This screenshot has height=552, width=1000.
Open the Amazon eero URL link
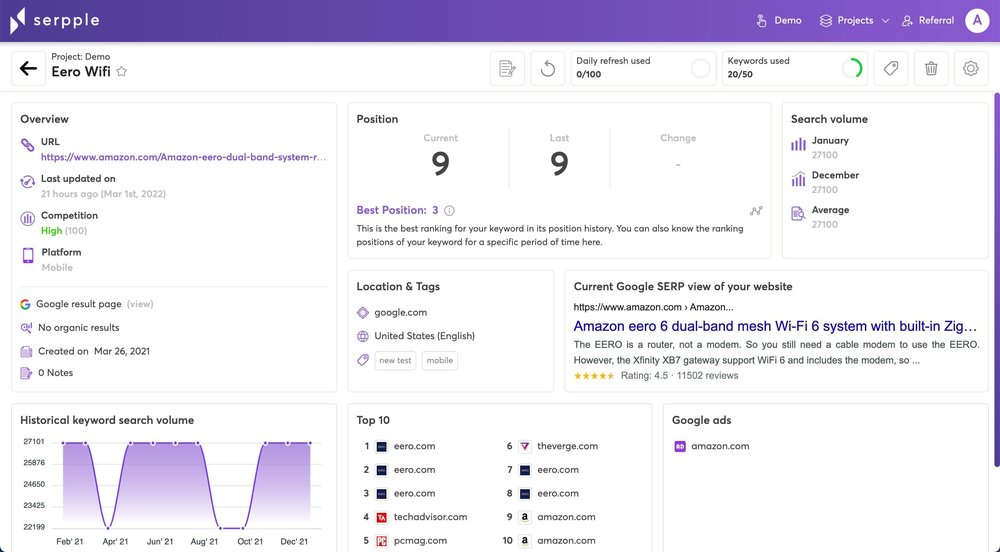click(184, 157)
